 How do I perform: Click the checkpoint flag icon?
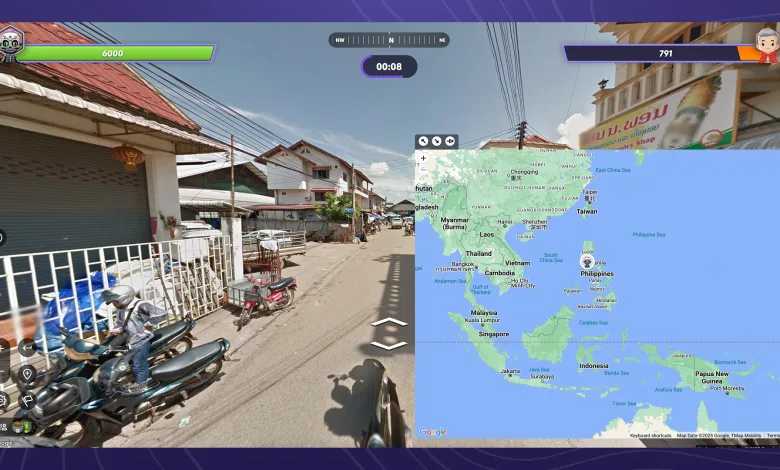(x=27, y=399)
